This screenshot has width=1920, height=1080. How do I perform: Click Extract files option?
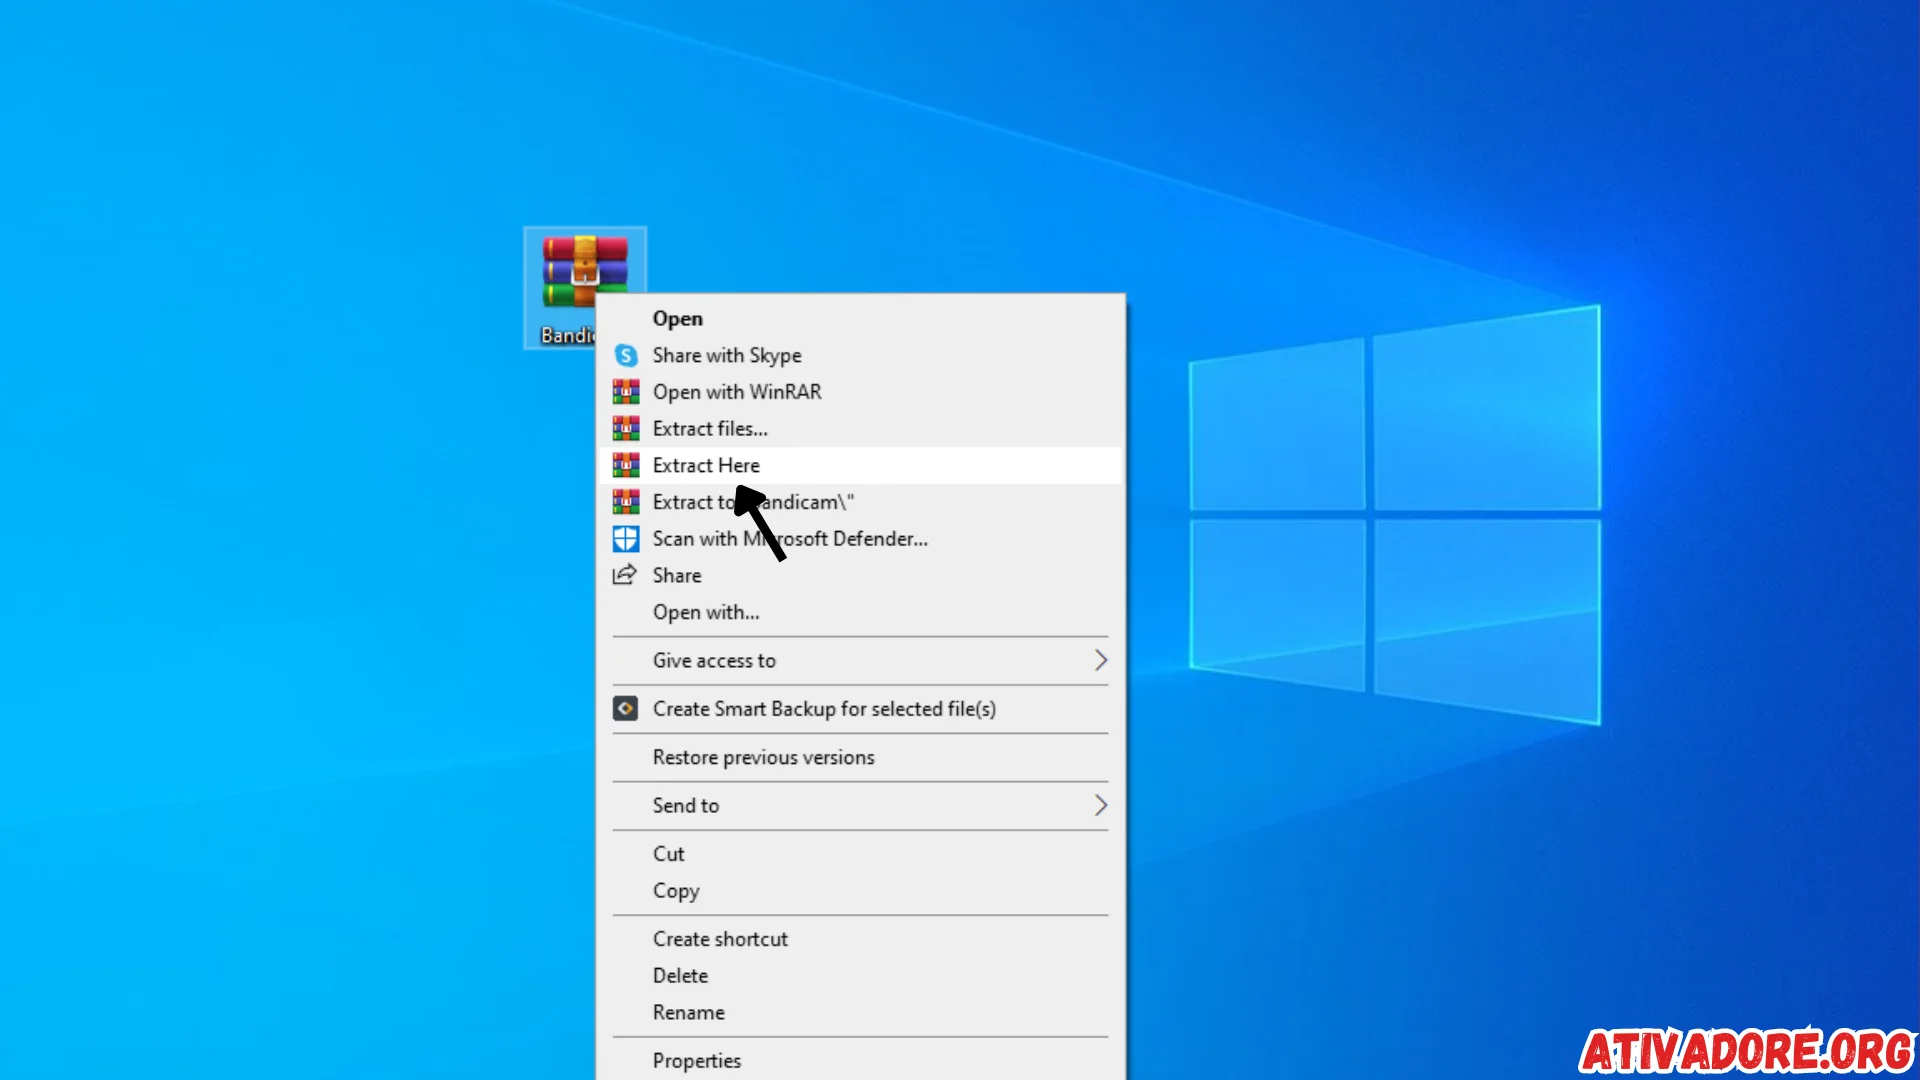coord(711,427)
